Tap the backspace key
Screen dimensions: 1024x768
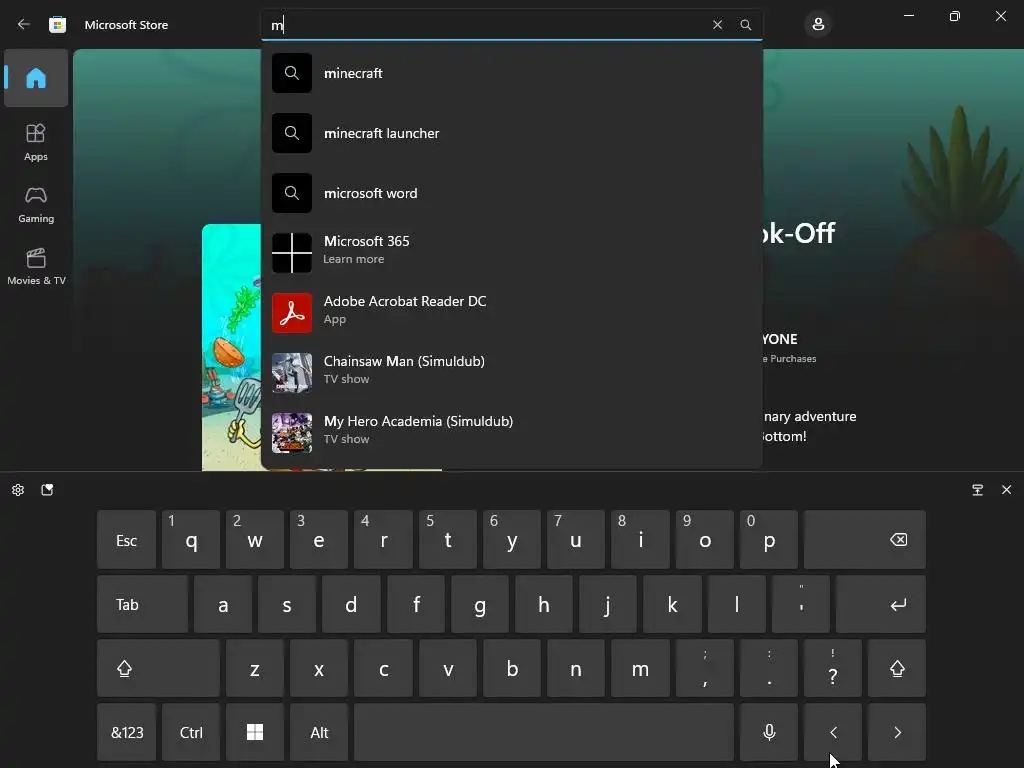coord(865,540)
